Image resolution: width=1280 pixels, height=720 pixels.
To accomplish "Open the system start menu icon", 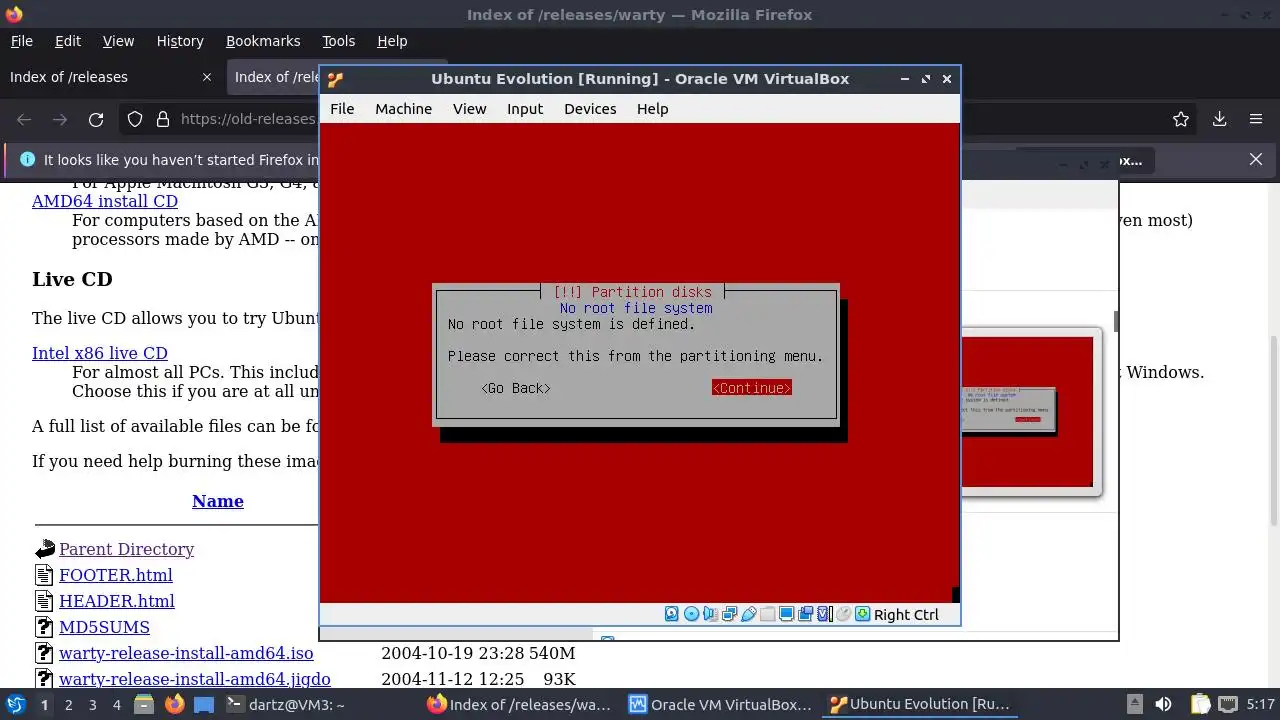I will click(15, 704).
